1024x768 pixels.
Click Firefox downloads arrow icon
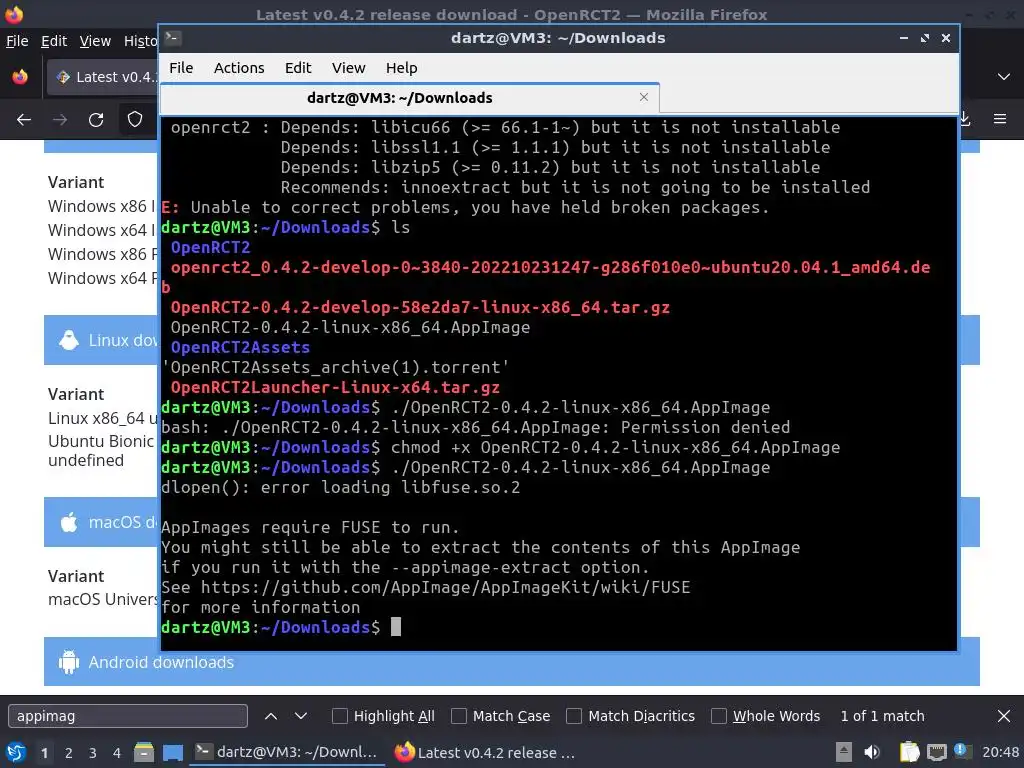(965, 119)
